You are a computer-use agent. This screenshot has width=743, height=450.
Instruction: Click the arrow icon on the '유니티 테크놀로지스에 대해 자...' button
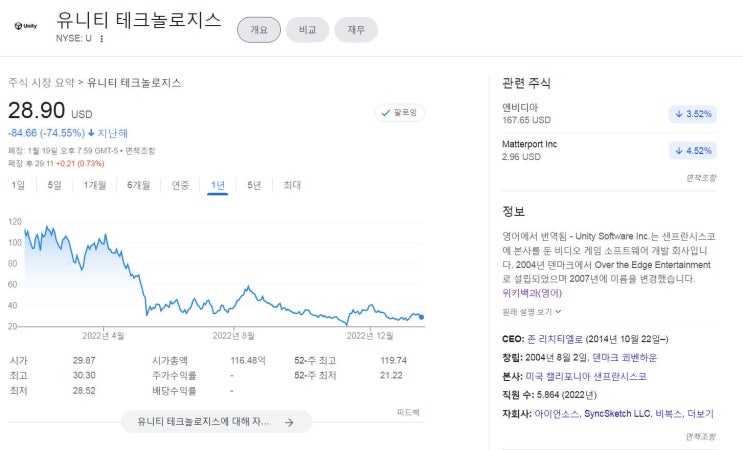click(x=289, y=423)
